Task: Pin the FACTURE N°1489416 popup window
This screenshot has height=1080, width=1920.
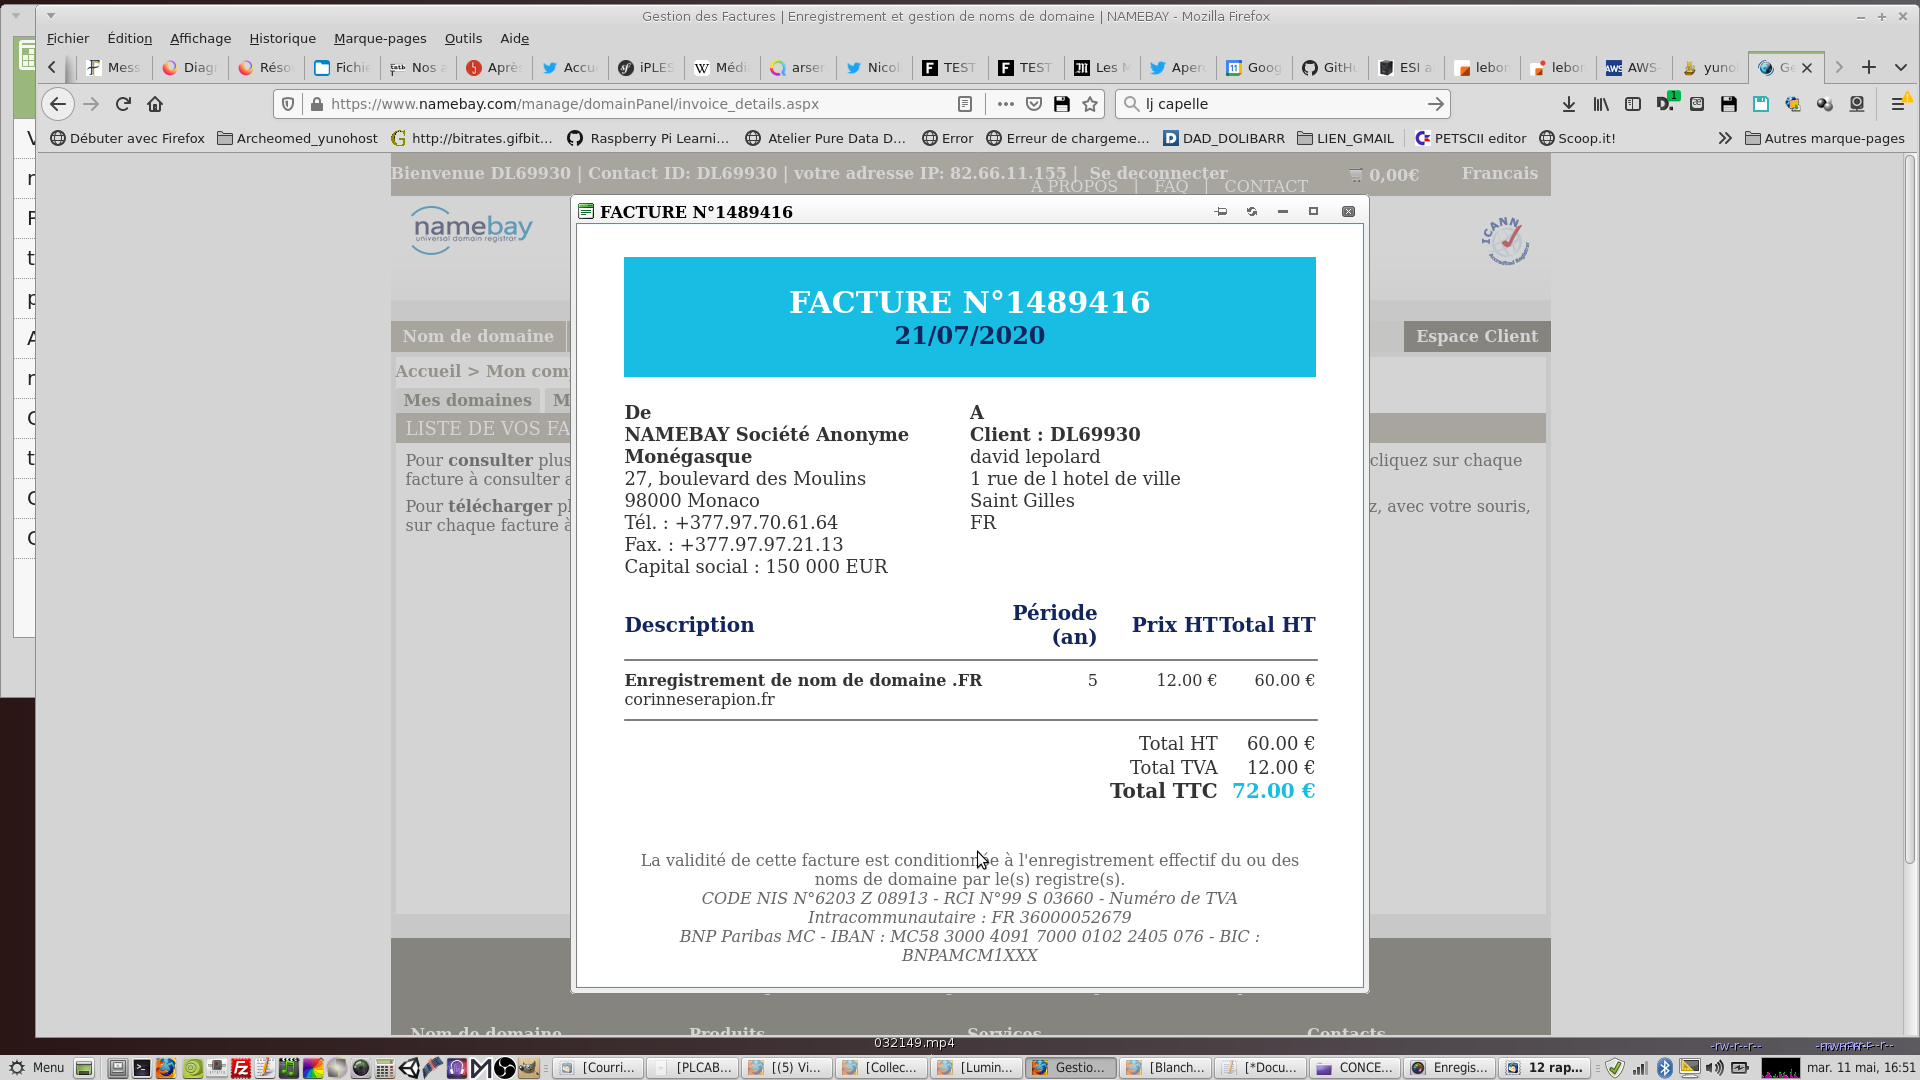Action: click(x=1221, y=212)
